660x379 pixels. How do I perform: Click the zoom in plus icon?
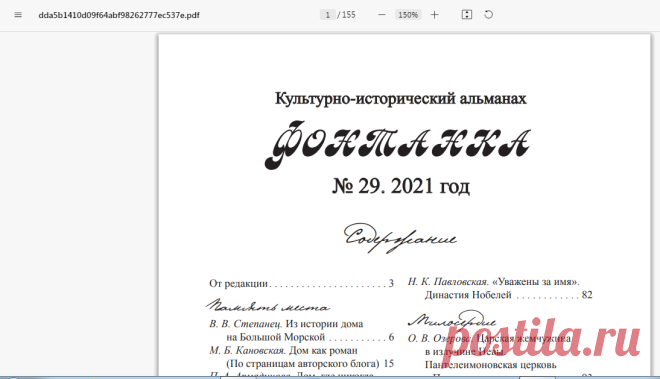pos(434,15)
